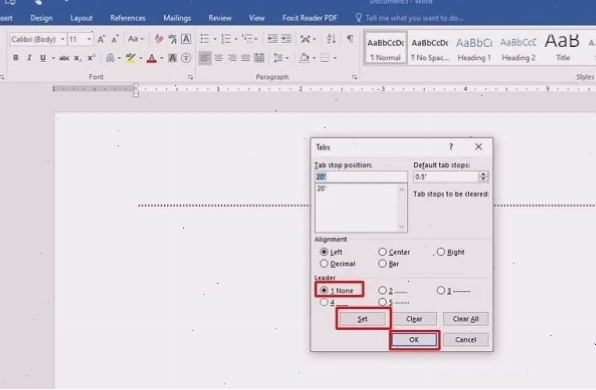The image size is (596, 390).
Task: Select Center alignment radio
Action: (382, 252)
